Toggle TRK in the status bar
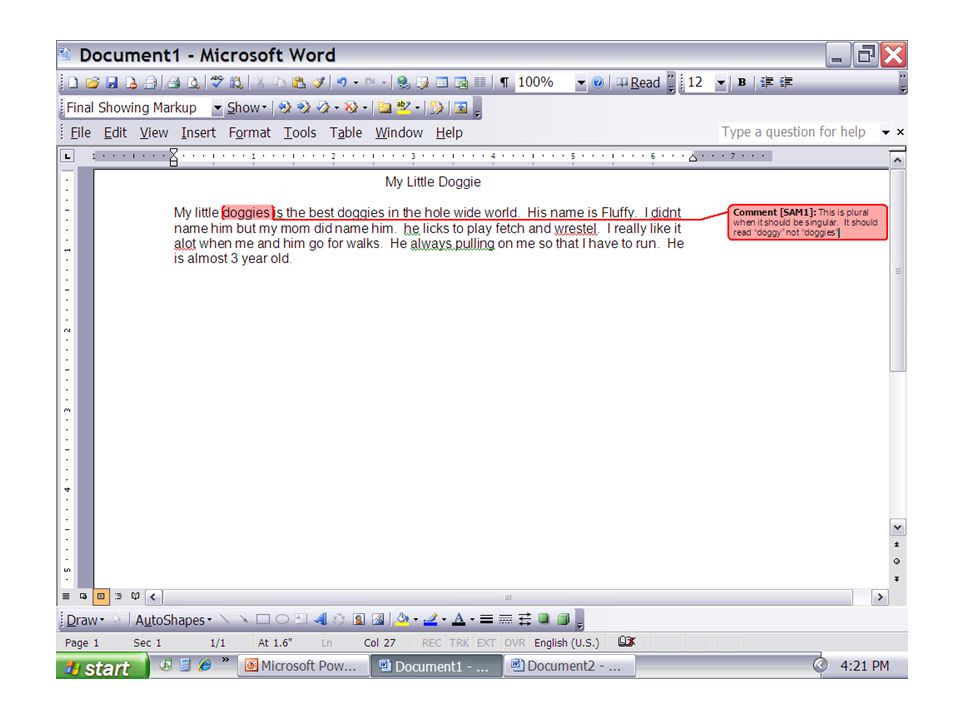The width and height of the screenshot is (960, 720). coord(459,643)
